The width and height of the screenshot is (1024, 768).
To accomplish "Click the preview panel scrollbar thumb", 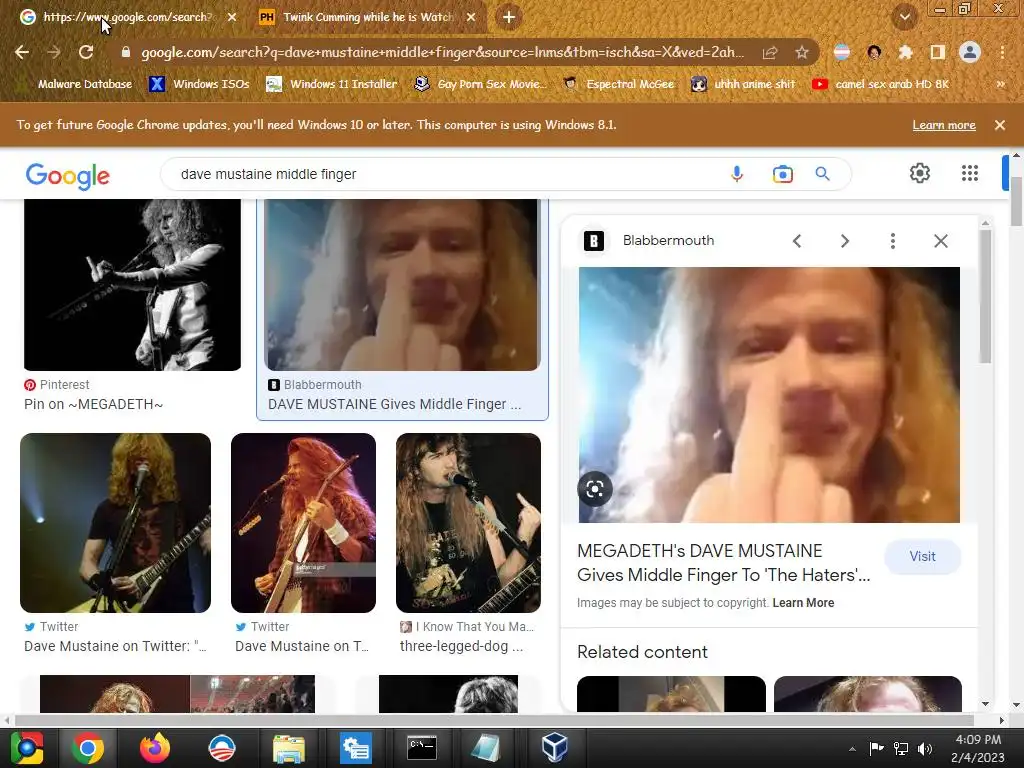I will 985,295.
